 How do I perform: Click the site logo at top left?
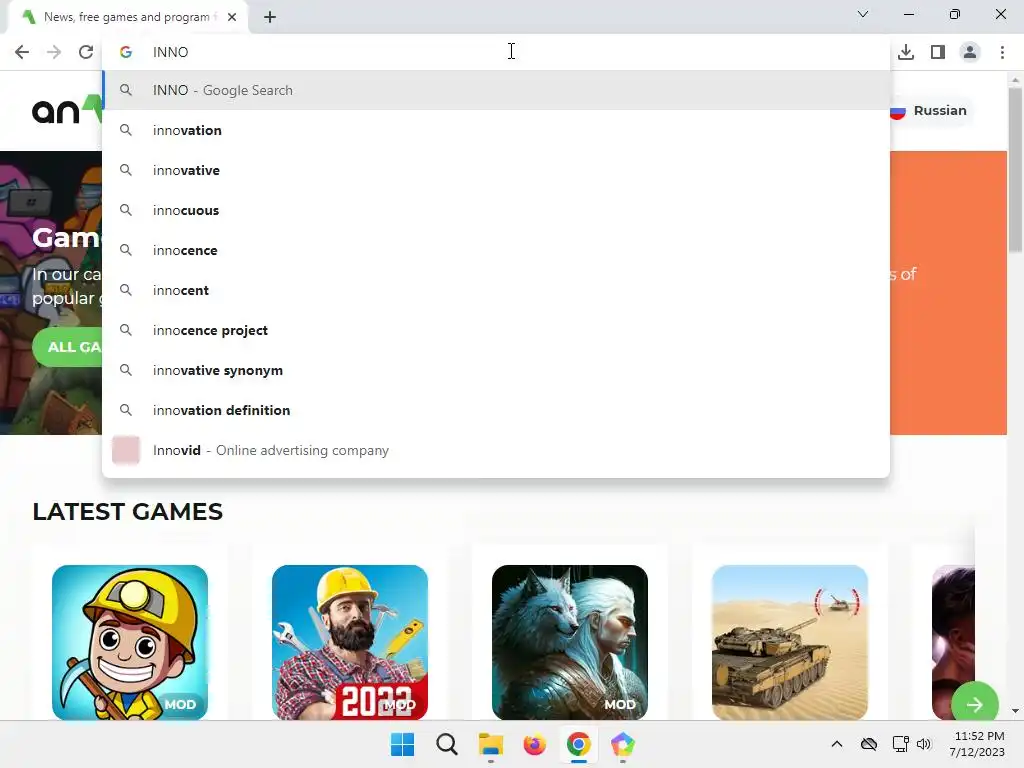(x=67, y=110)
